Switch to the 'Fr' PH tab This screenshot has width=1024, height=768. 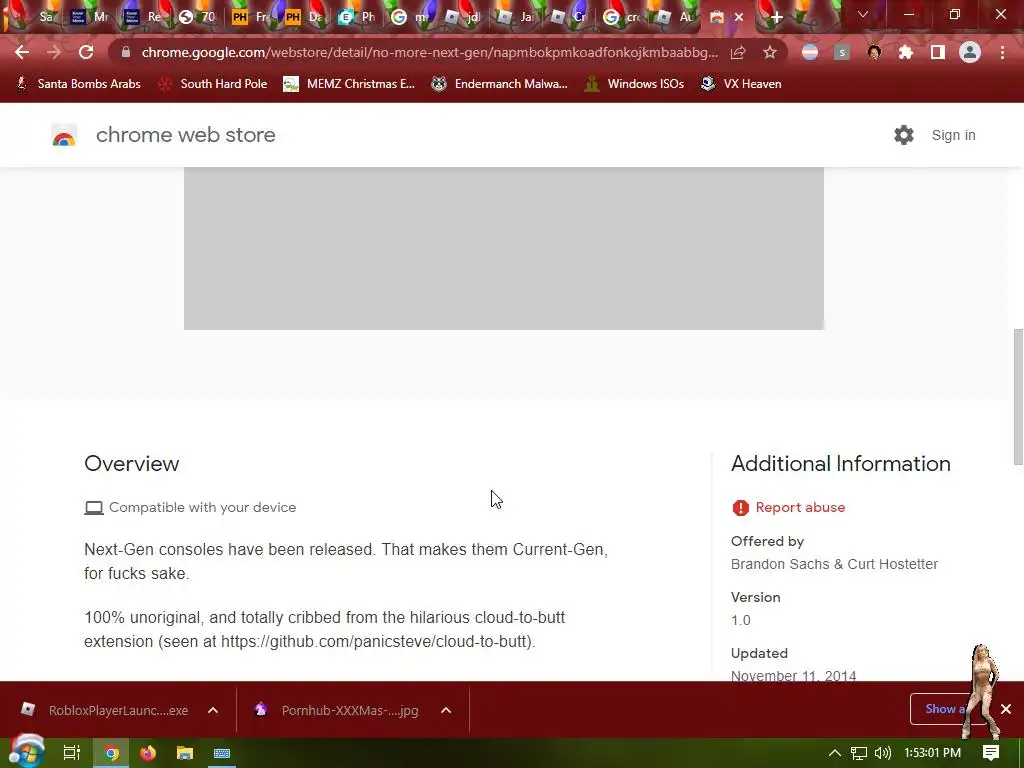[x=250, y=17]
